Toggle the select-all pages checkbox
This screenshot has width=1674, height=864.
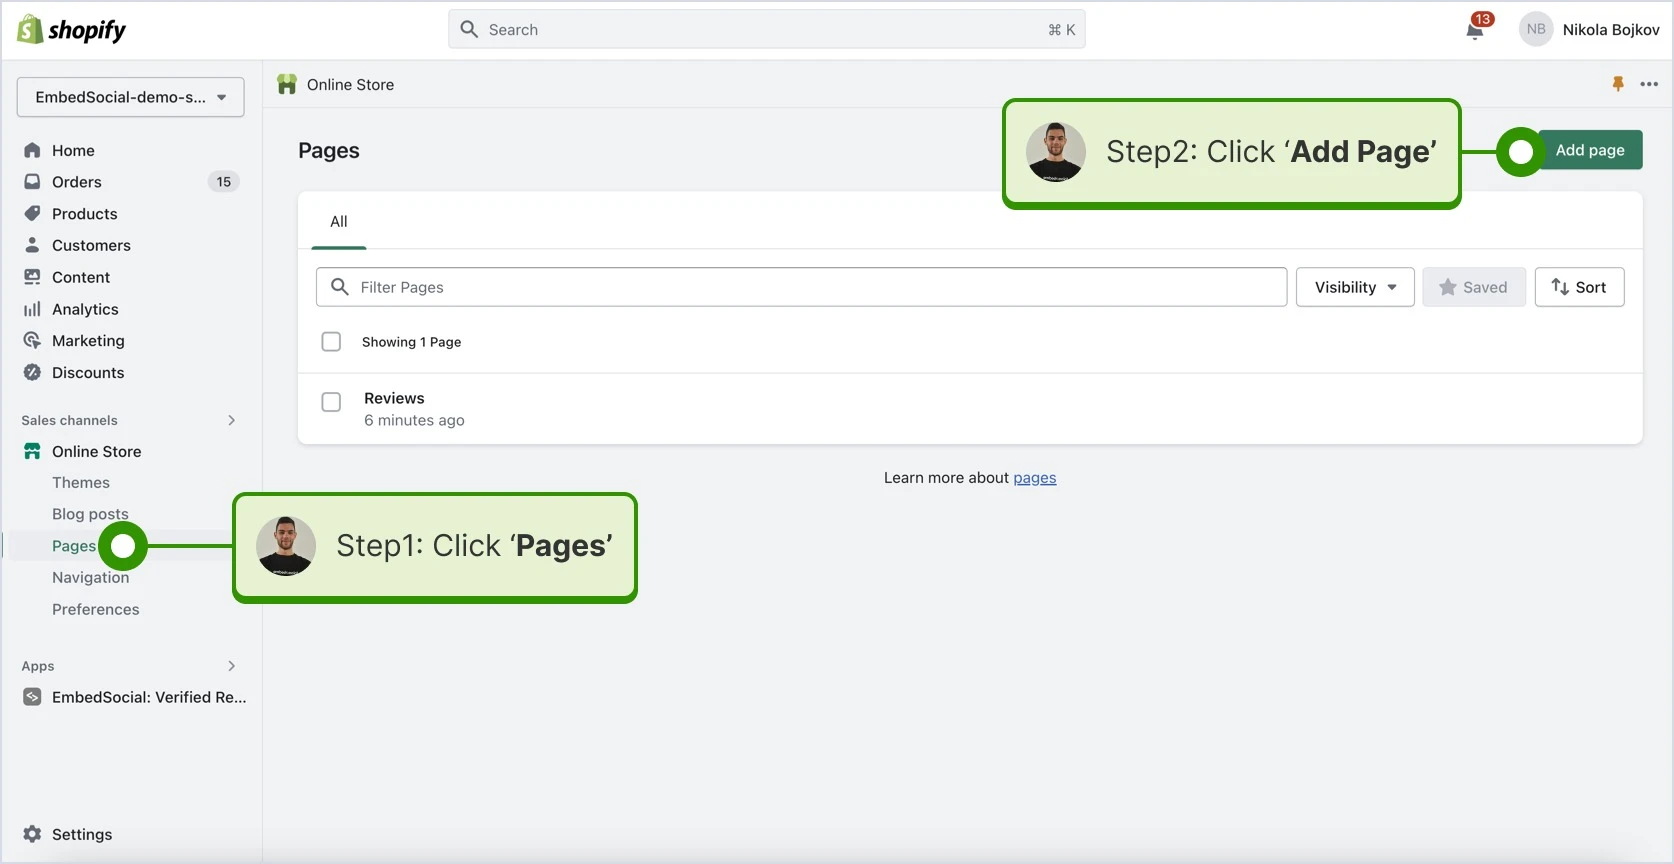(331, 342)
